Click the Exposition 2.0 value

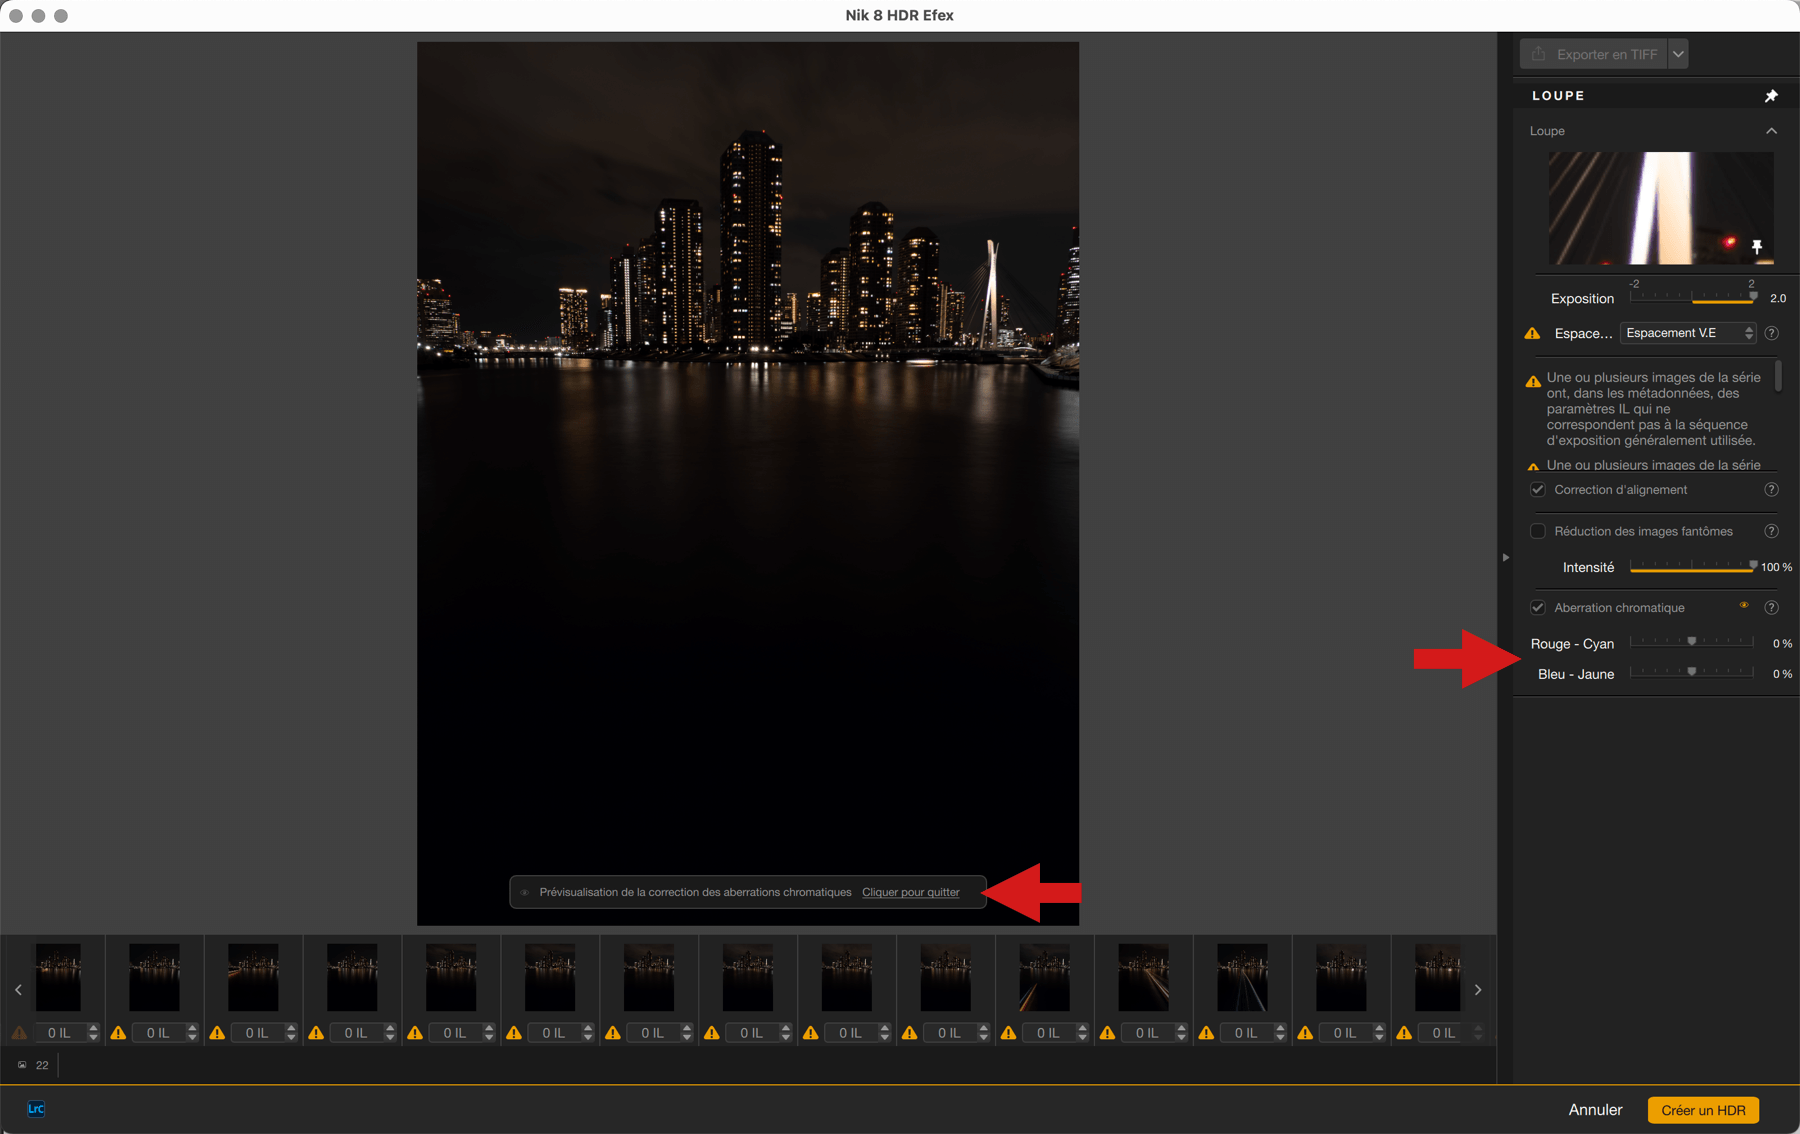click(1778, 298)
